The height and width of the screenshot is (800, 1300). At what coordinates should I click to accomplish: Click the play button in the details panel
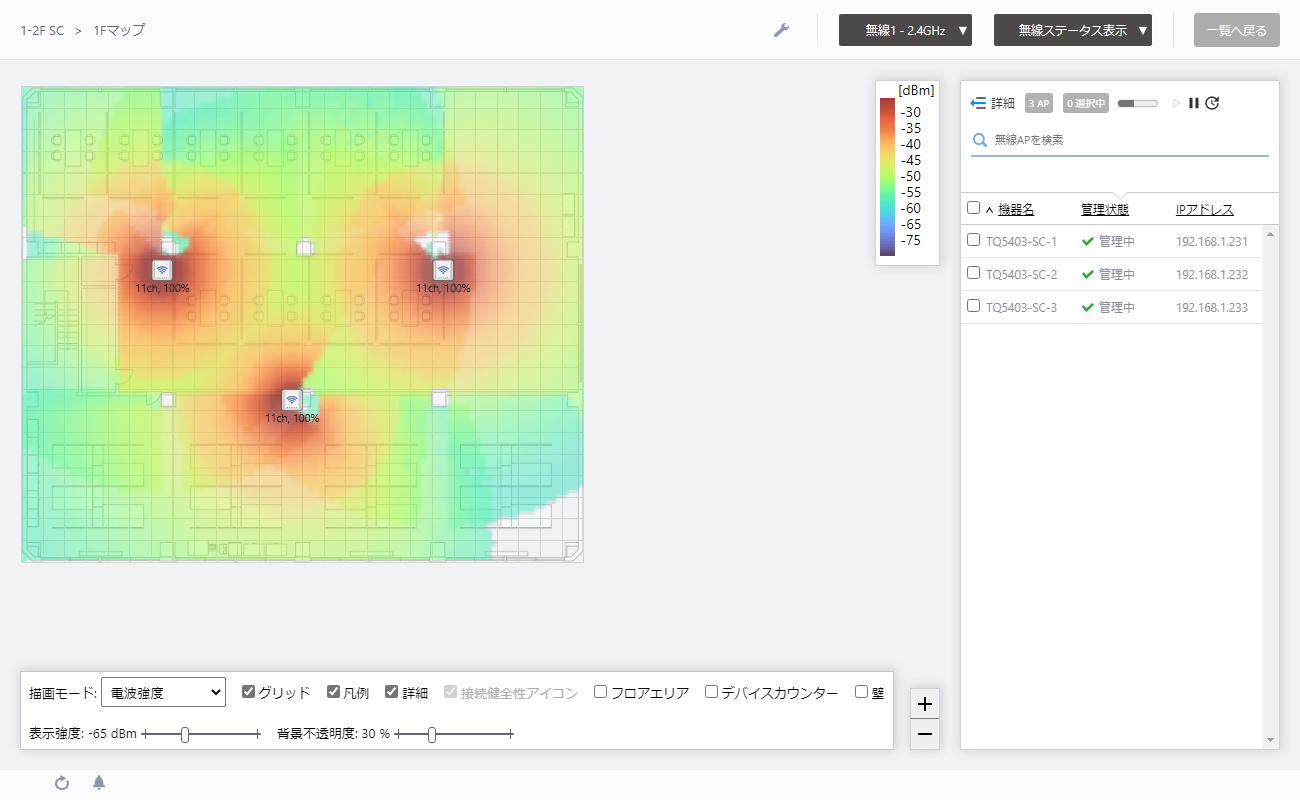(x=1177, y=103)
